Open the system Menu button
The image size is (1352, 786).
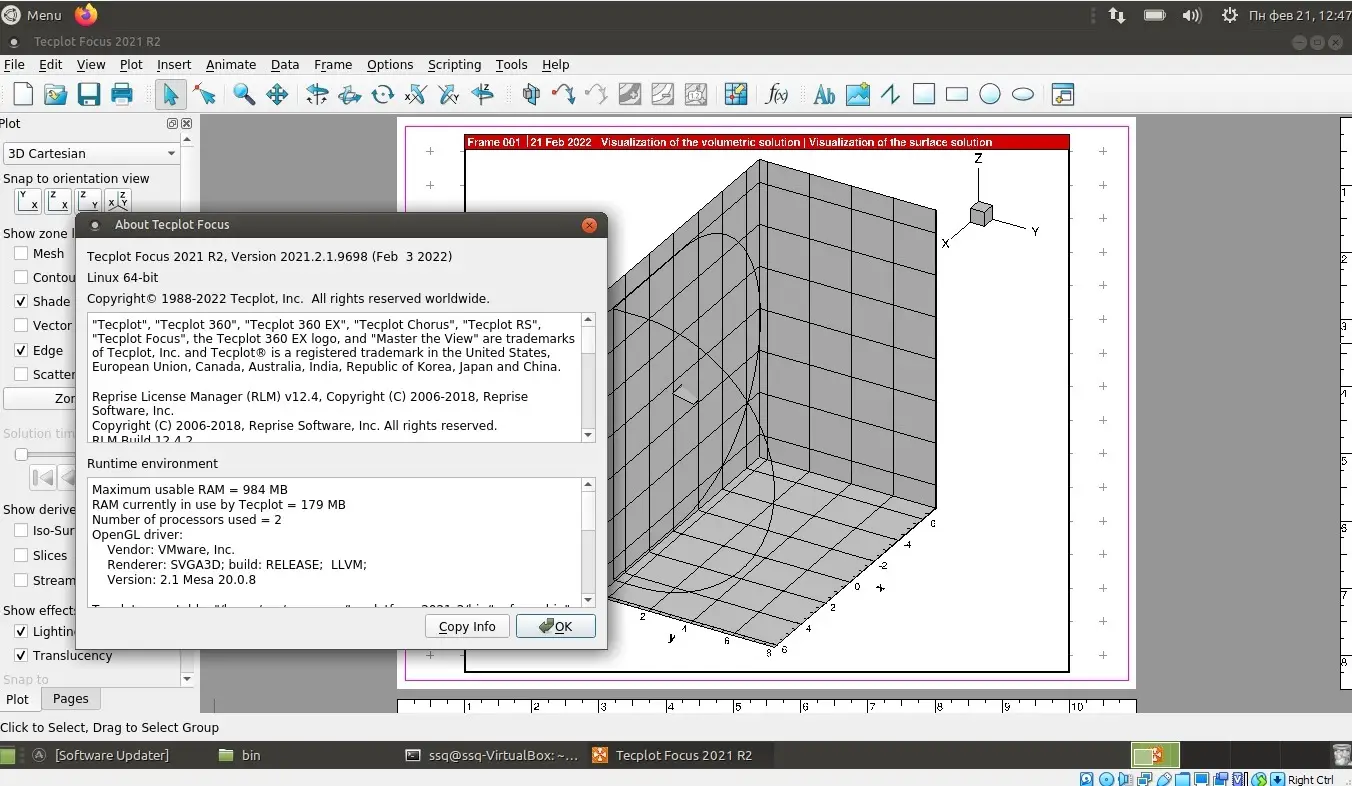click(34, 15)
